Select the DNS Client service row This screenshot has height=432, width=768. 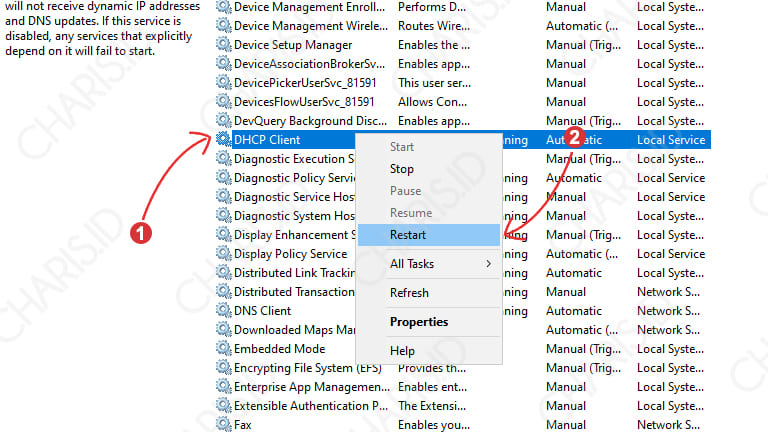pyautogui.click(x=263, y=311)
